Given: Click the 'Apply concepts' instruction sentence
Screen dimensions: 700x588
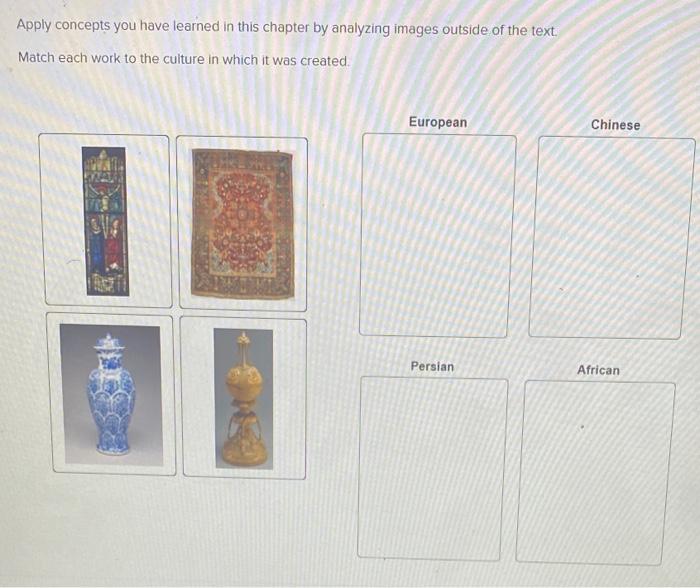Looking at the screenshot, I should (x=287, y=28).
